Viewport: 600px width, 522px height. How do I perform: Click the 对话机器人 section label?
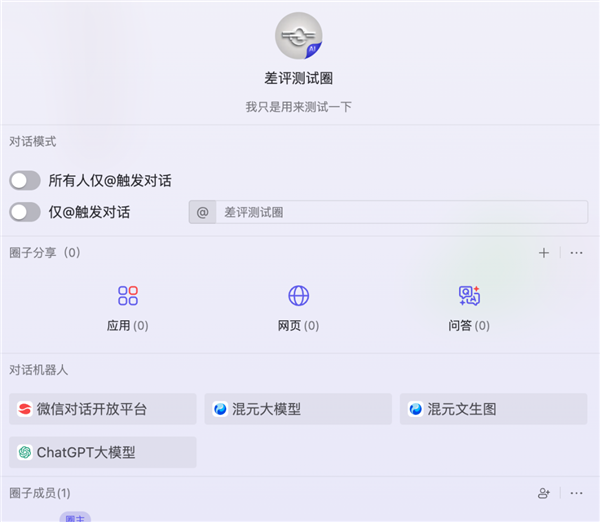click(x=39, y=370)
